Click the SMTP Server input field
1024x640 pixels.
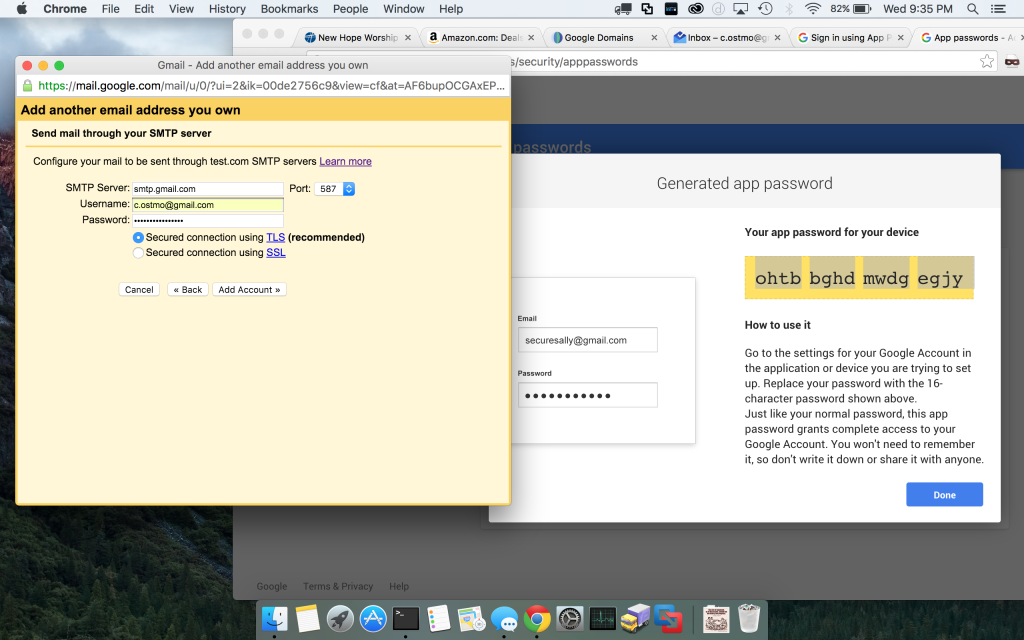[208, 189]
